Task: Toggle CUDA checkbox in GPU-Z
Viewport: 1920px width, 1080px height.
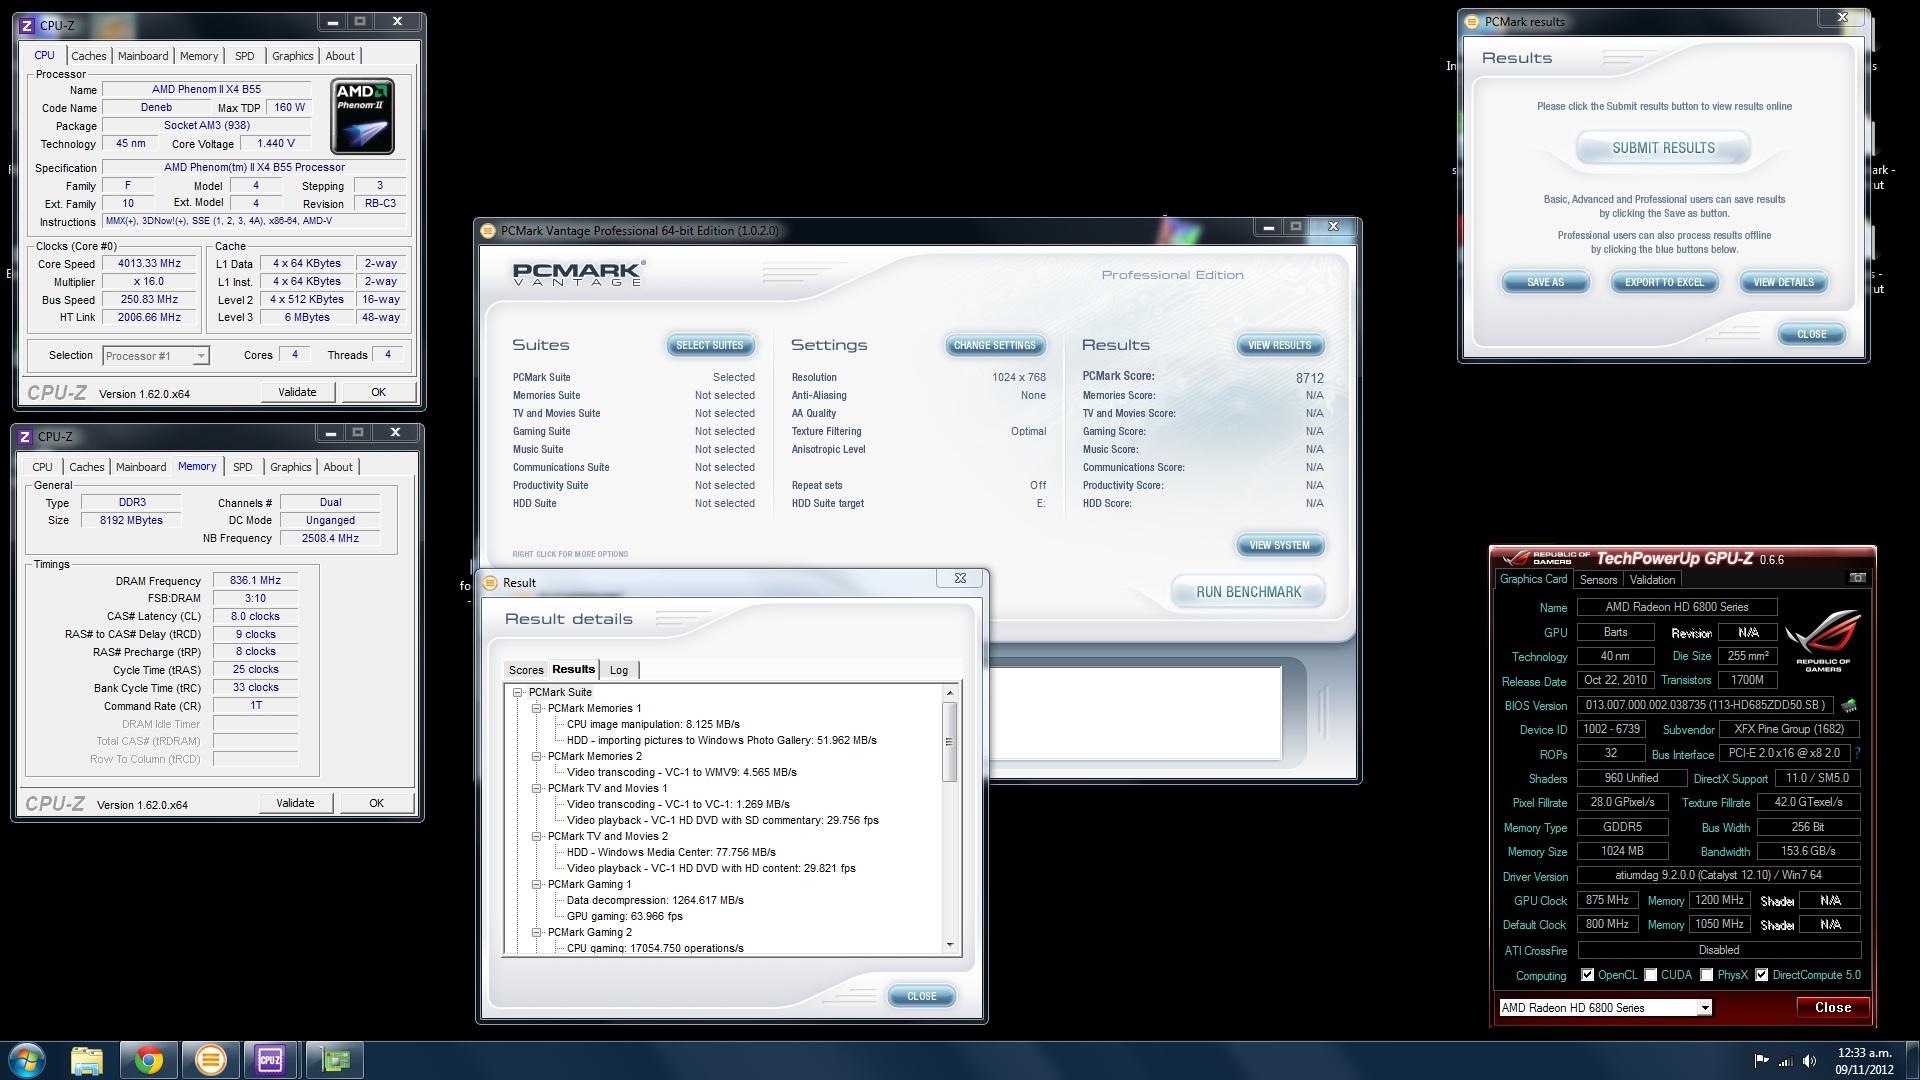Action: (1651, 975)
